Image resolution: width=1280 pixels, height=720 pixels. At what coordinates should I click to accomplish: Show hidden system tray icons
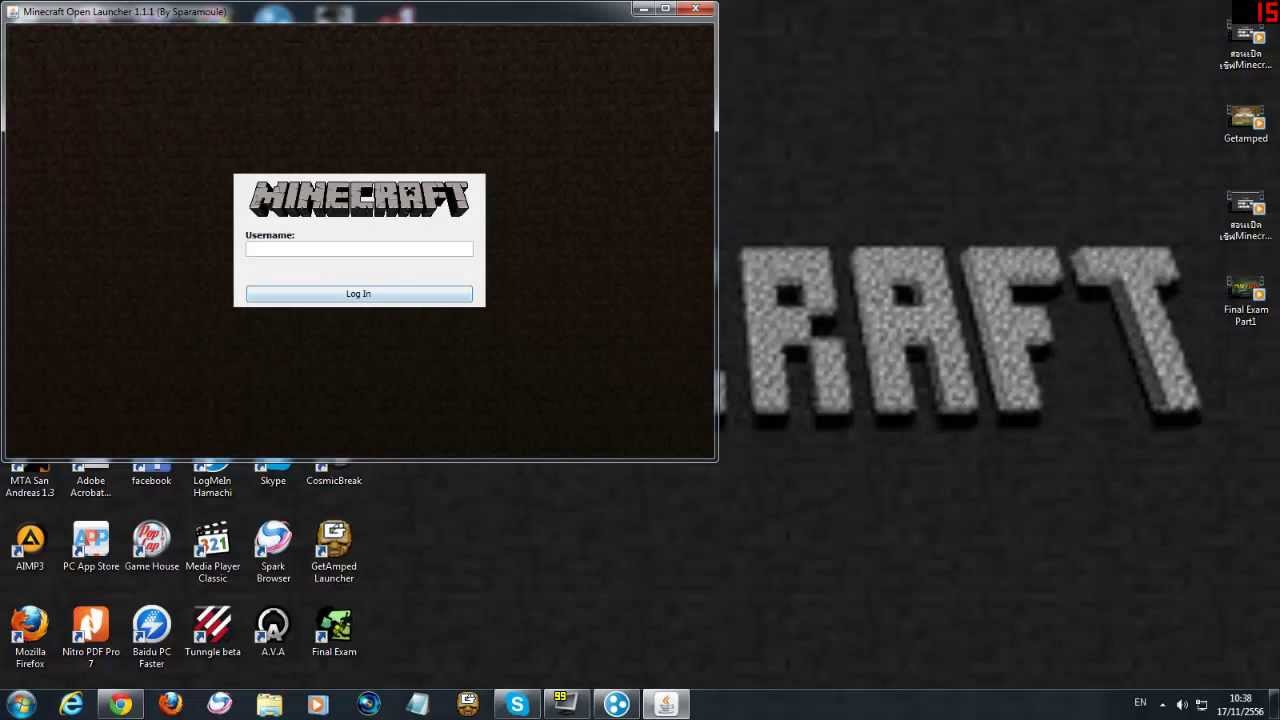1162,705
